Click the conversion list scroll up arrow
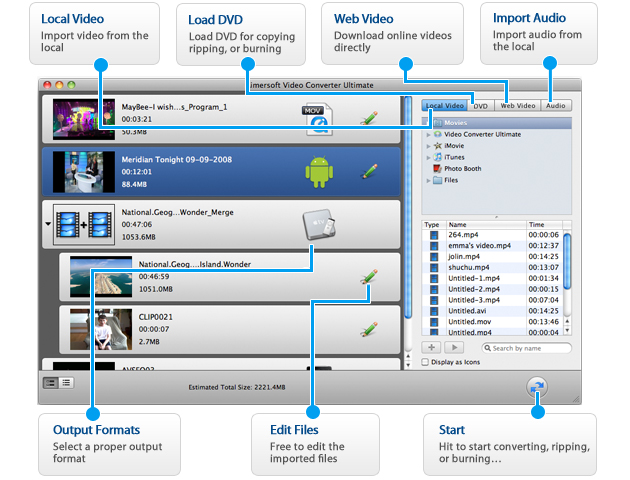The height and width of the screenshot is (480, 630). 408,356
